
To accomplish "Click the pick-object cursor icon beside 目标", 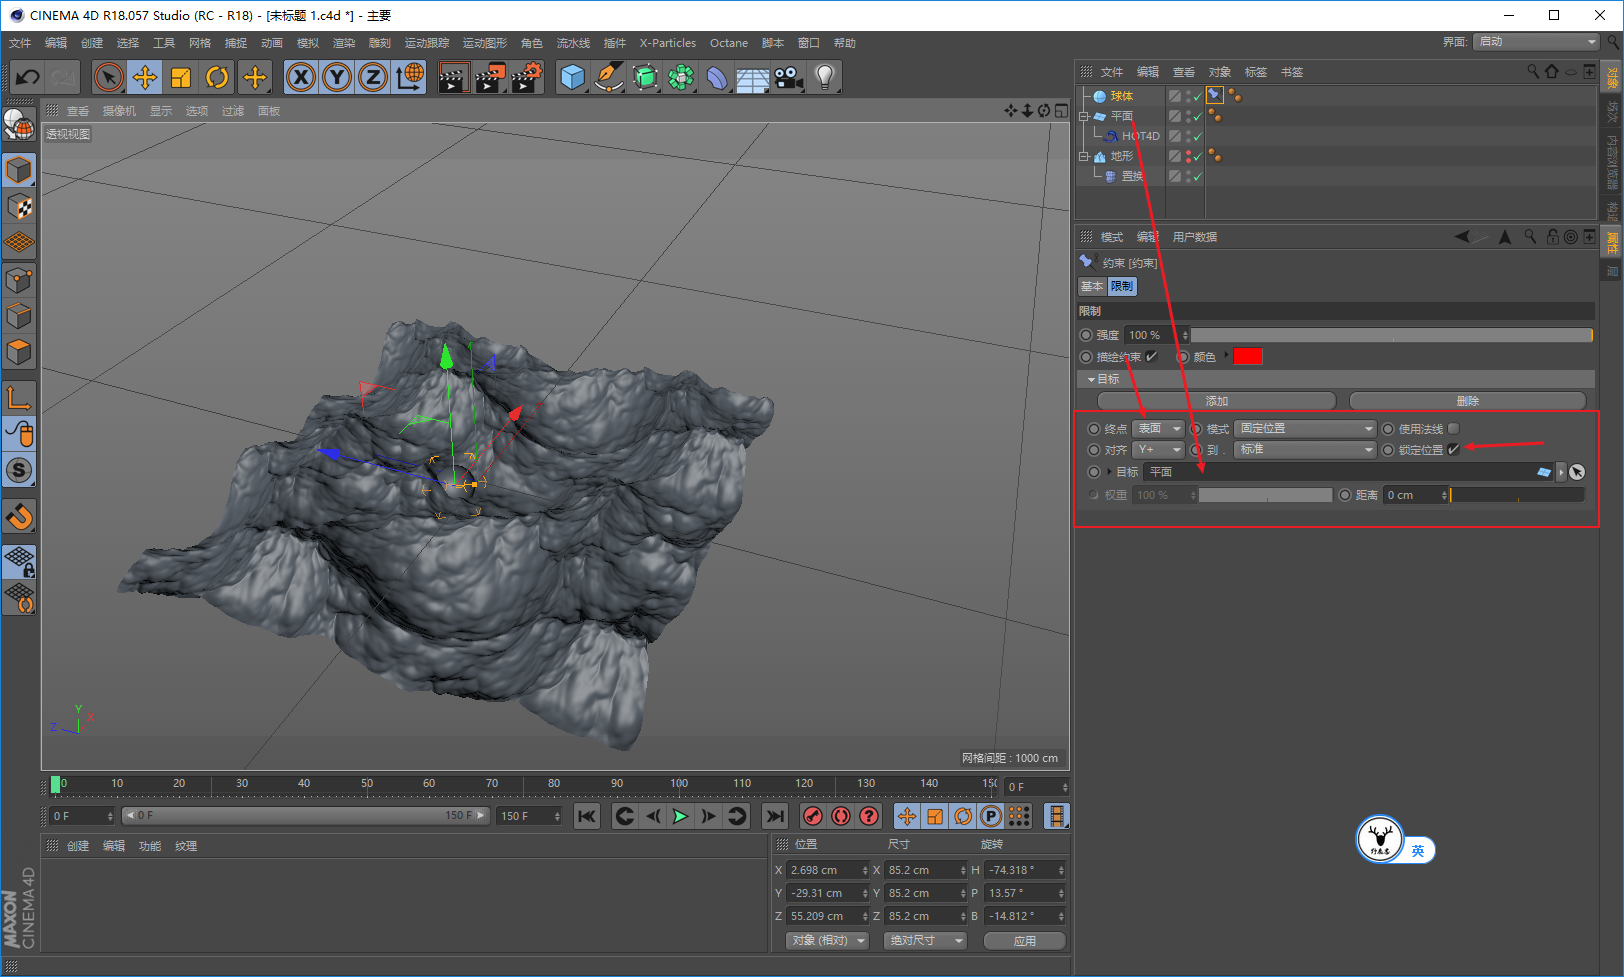I will [x=1577, y=472].
